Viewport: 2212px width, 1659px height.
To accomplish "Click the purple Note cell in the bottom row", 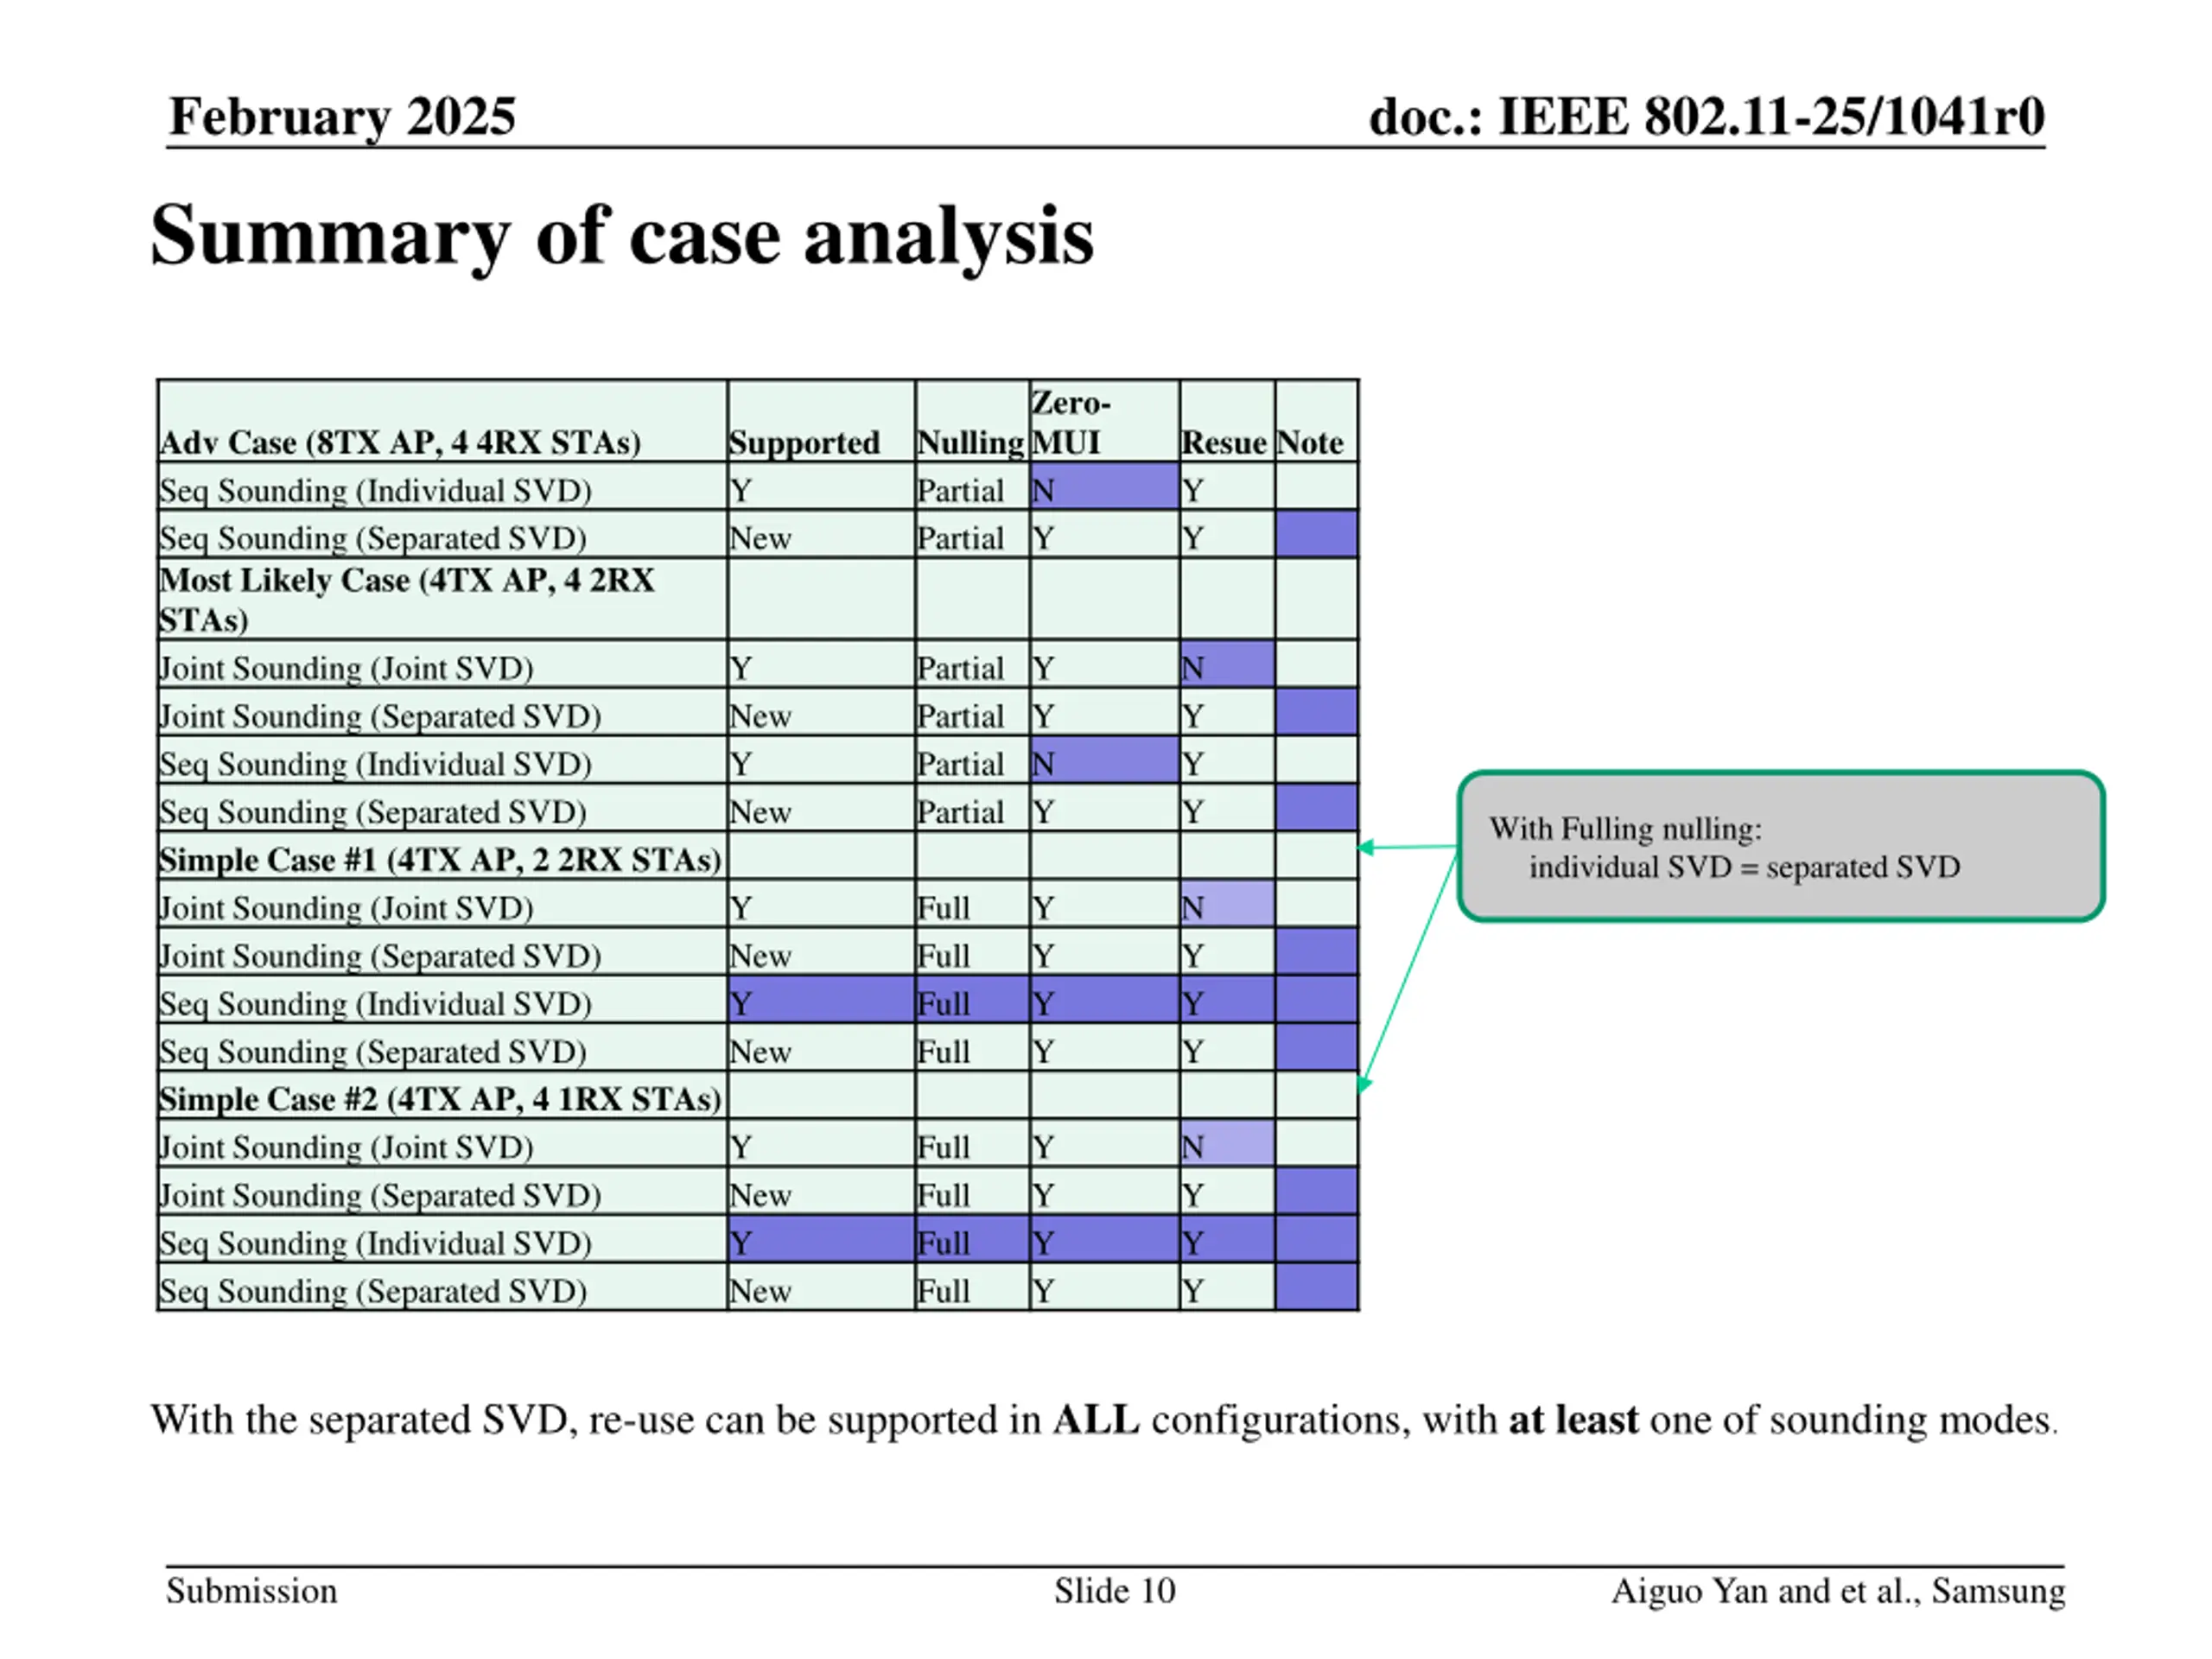I will point(1316,1288).
